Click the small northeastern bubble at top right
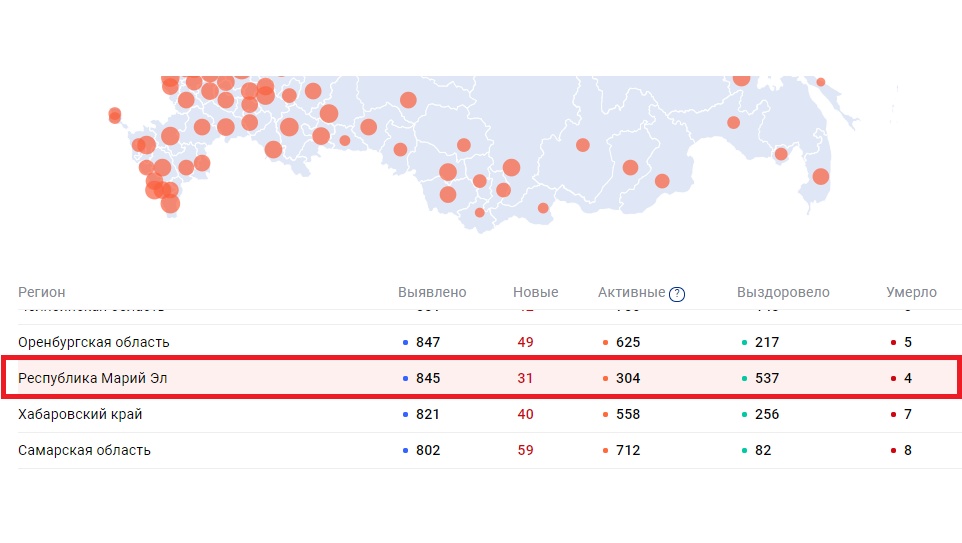This screenshot has width=962, height=543. tap(821, 82)
